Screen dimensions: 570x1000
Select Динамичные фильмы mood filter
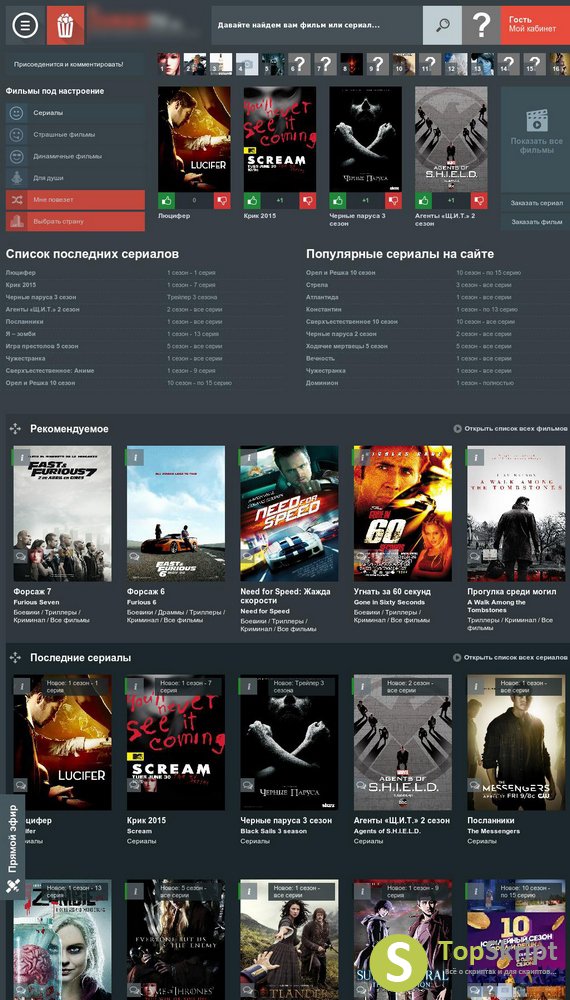pos(75,156)
